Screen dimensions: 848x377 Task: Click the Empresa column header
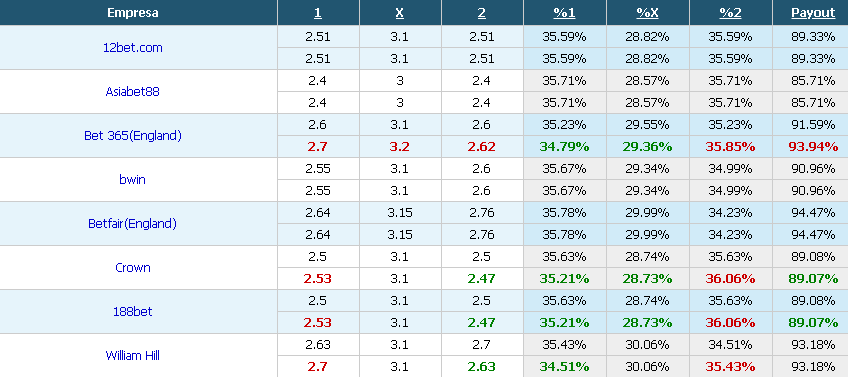click(x=132, y=13)
